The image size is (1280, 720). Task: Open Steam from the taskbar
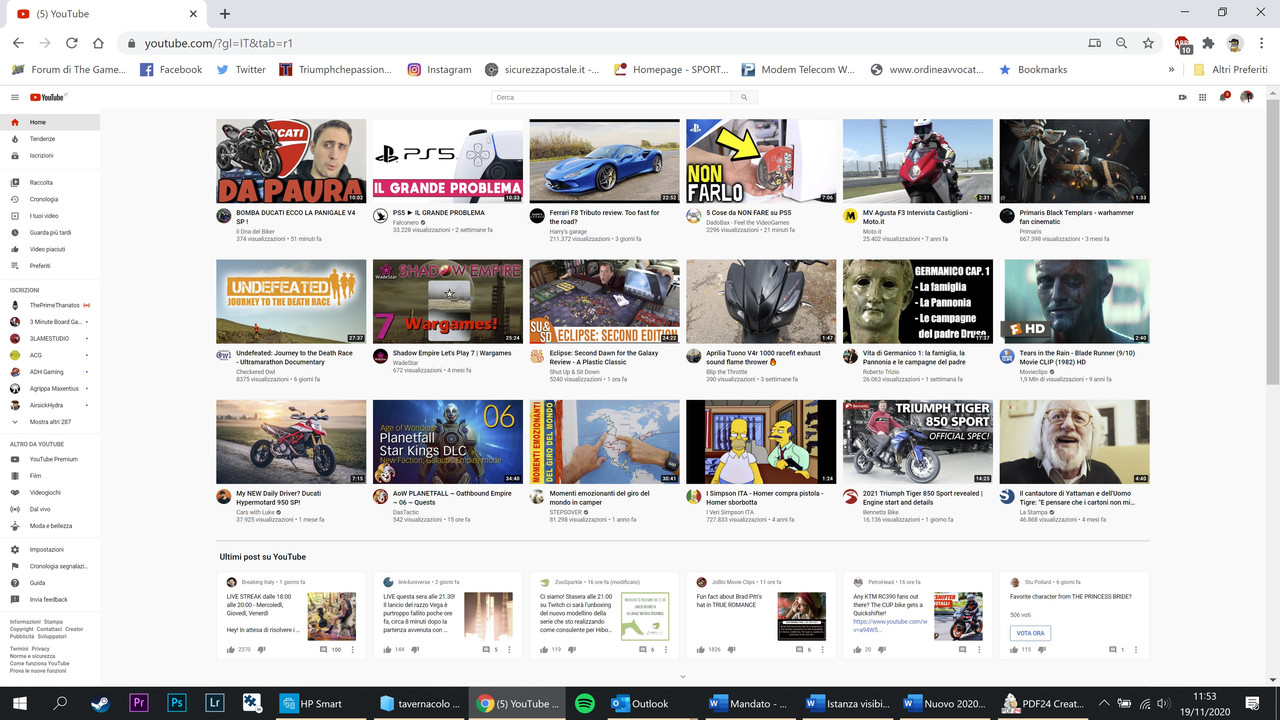pyautogui.click(x=99, y=703)
